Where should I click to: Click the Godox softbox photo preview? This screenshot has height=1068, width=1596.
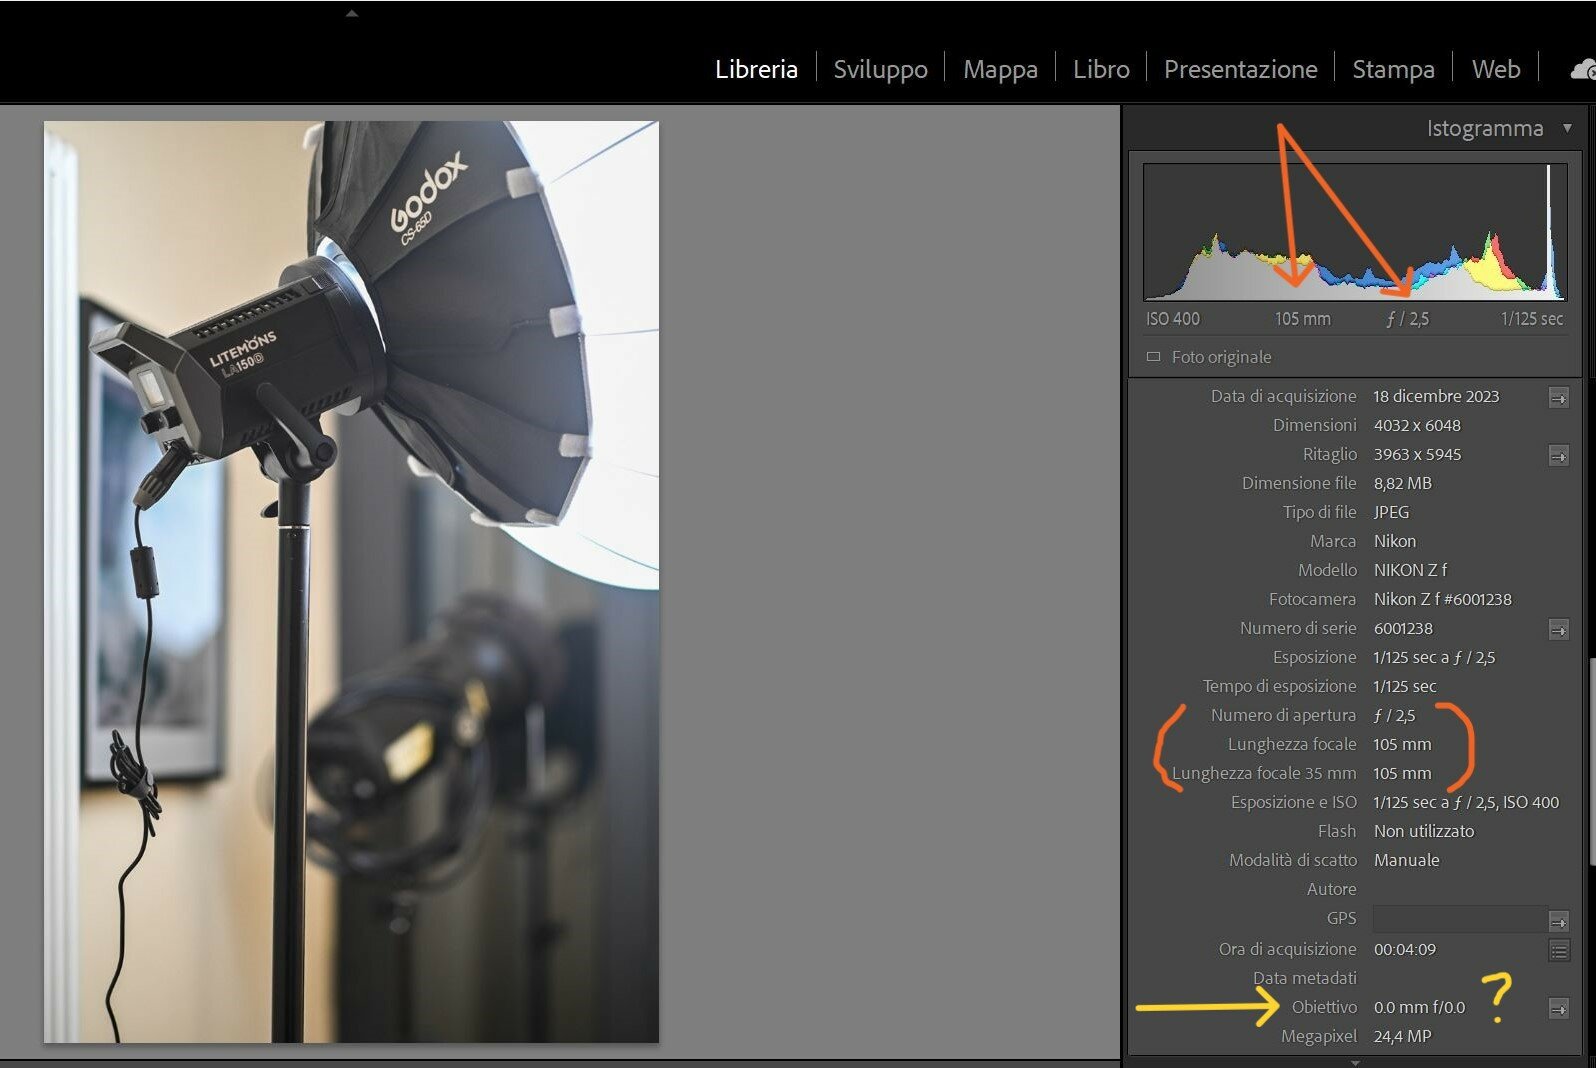pyautogui.click(x=351, y=582)
